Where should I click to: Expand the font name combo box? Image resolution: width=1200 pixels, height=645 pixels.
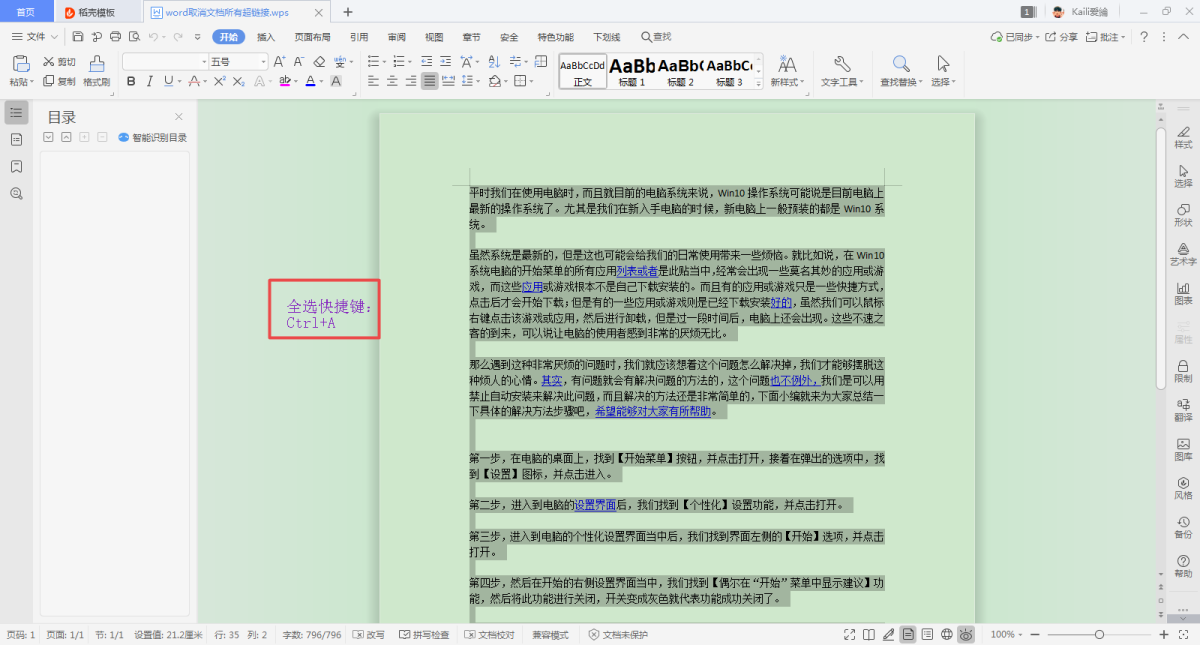[203, 61]
